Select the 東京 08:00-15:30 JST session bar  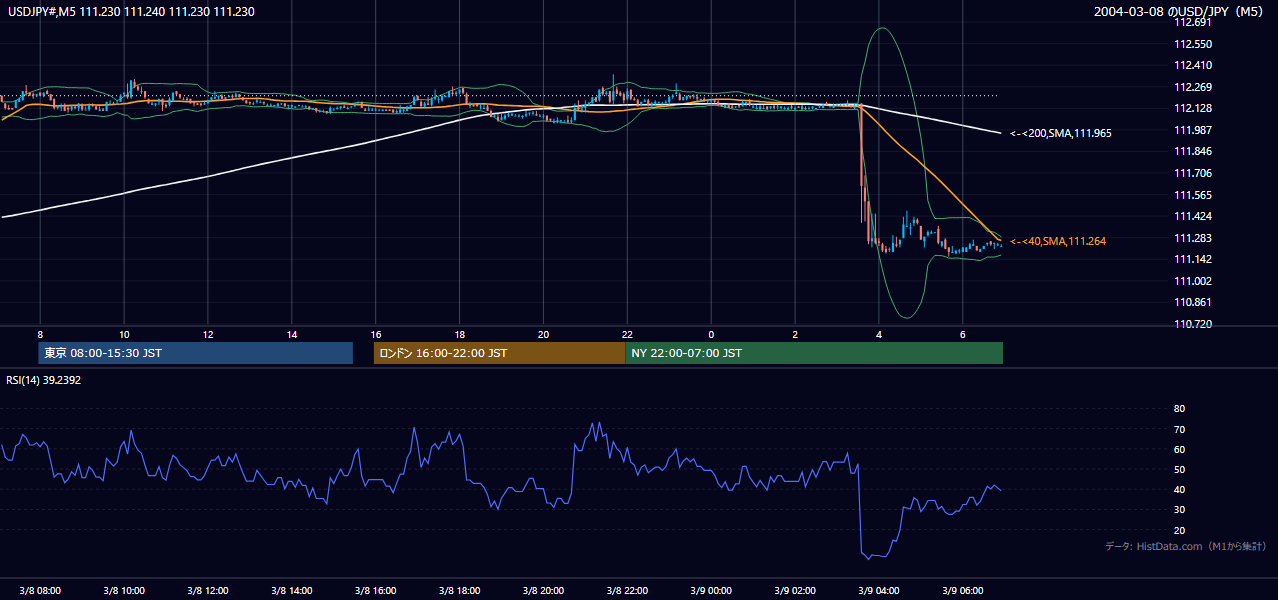(x=195, y=353)
